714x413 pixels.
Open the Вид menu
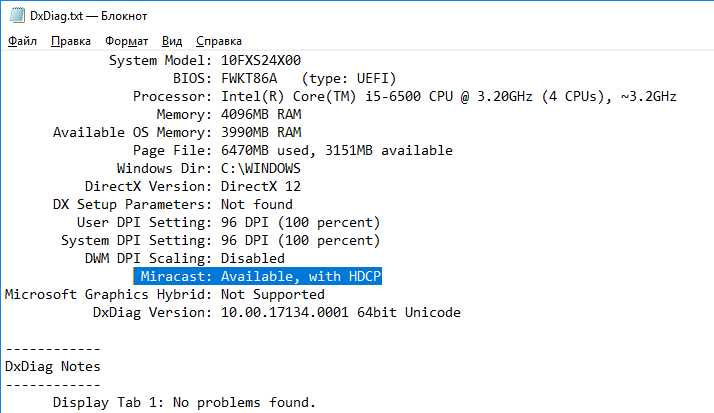coord(172,41)
